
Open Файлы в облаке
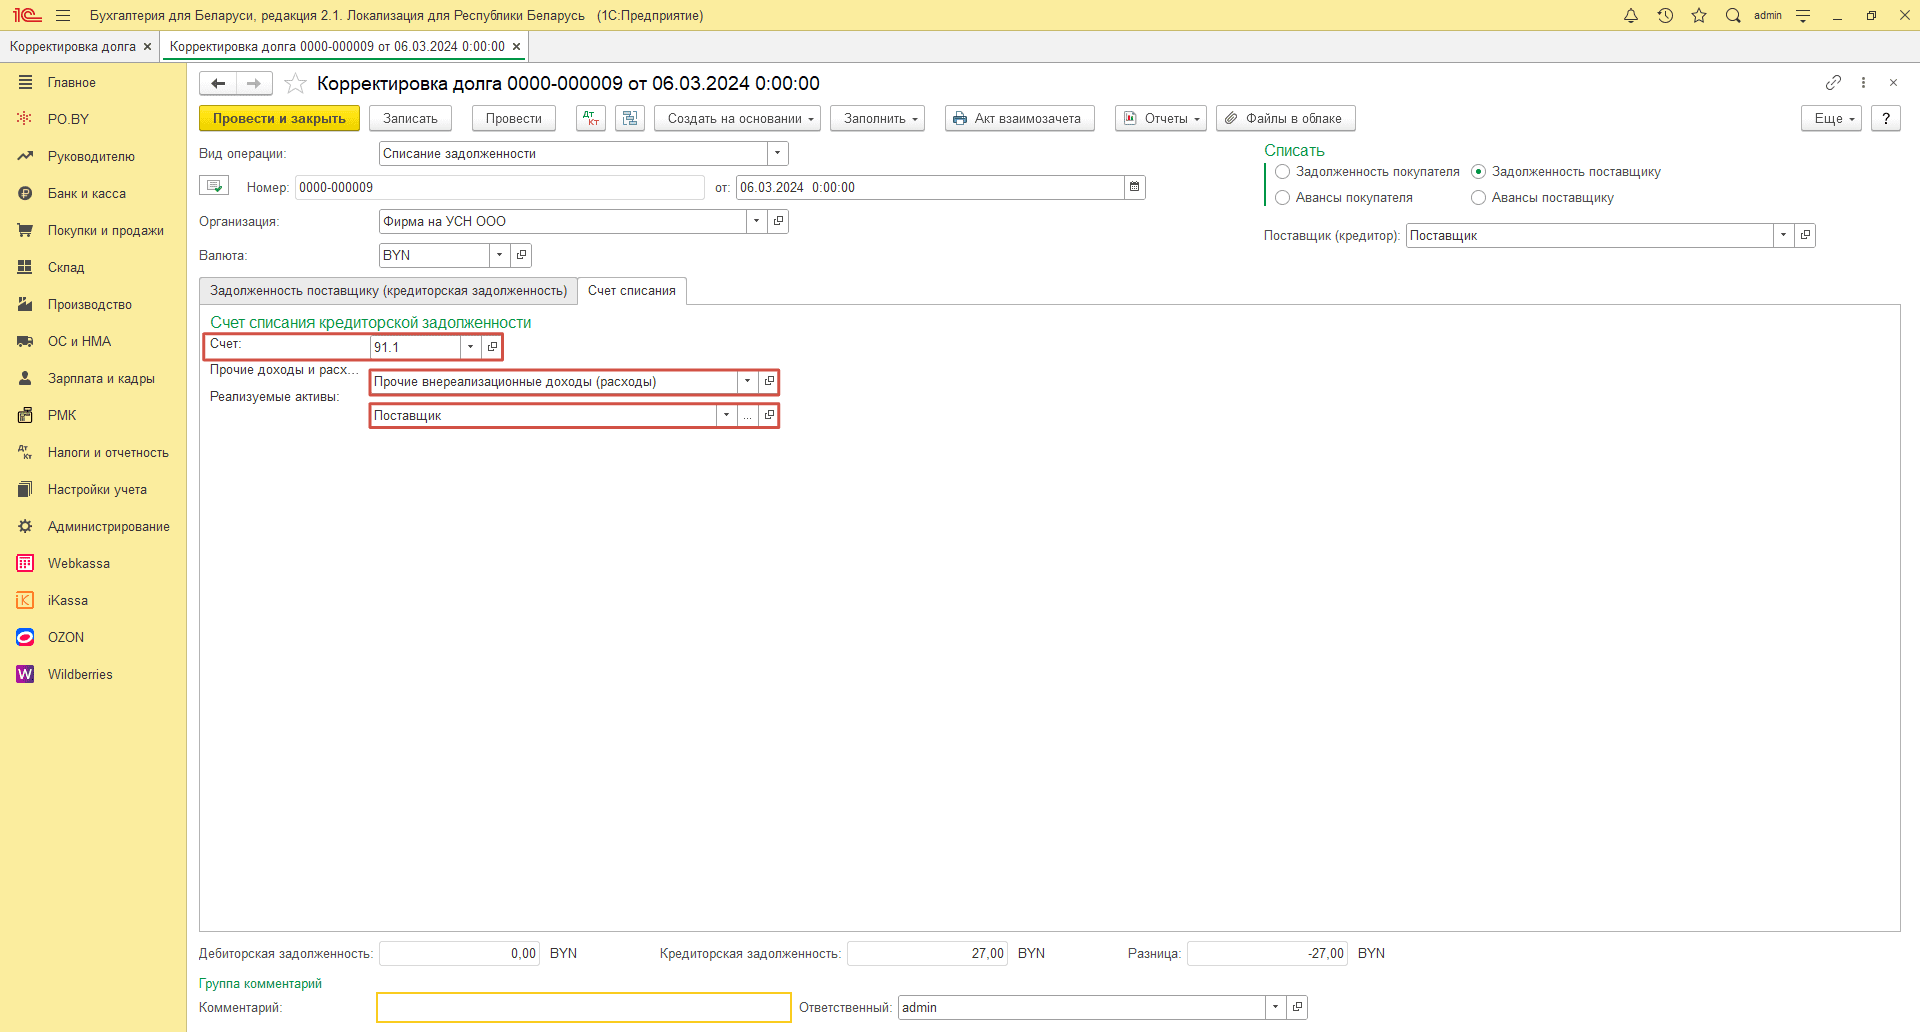[1286, 118]
